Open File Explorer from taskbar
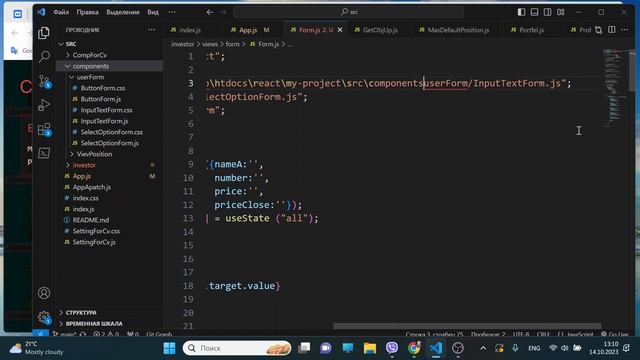640x360 pixels. [370, 348]
